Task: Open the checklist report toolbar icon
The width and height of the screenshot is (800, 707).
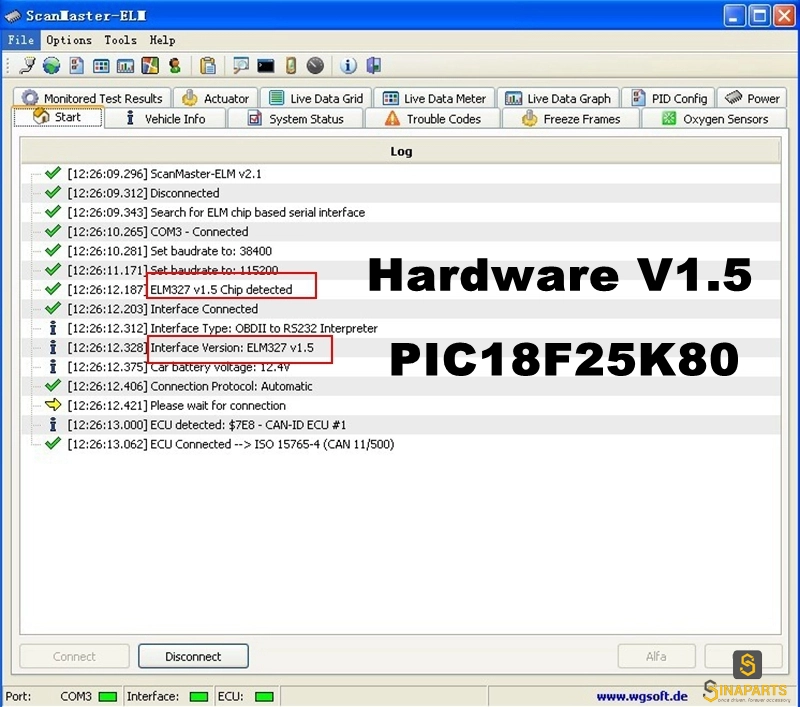Action: [x=77, y=65]
